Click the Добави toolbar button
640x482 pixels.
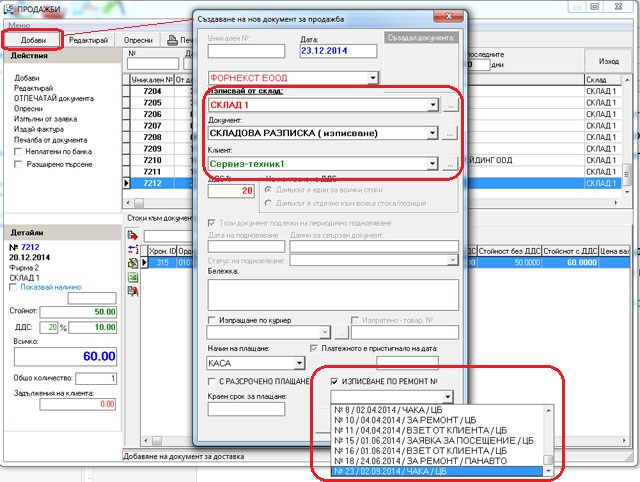32,39
